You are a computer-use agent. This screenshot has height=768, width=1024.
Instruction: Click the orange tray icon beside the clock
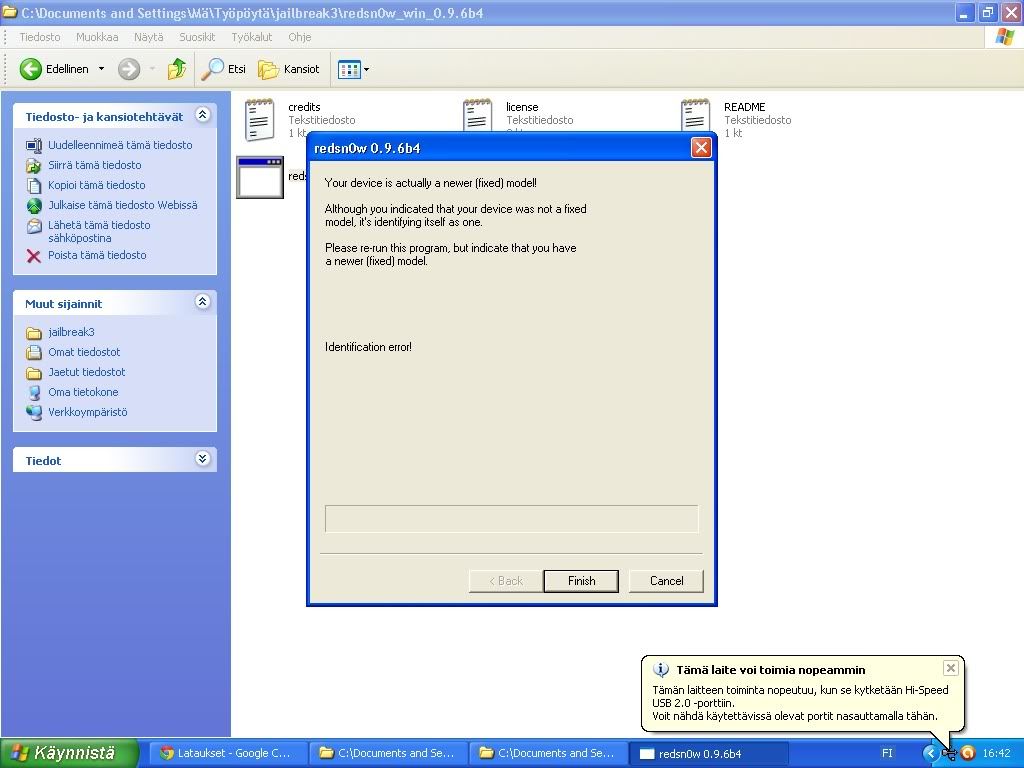click(x=967, y=753)
